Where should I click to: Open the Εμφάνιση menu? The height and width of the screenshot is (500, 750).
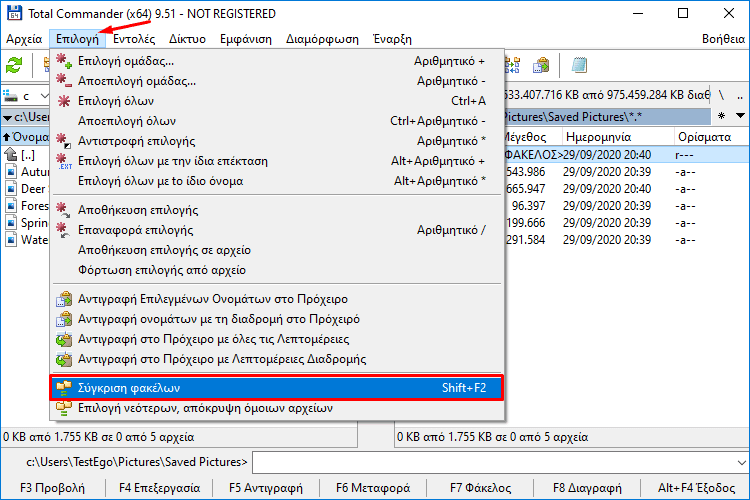click(x=245, y=39)
